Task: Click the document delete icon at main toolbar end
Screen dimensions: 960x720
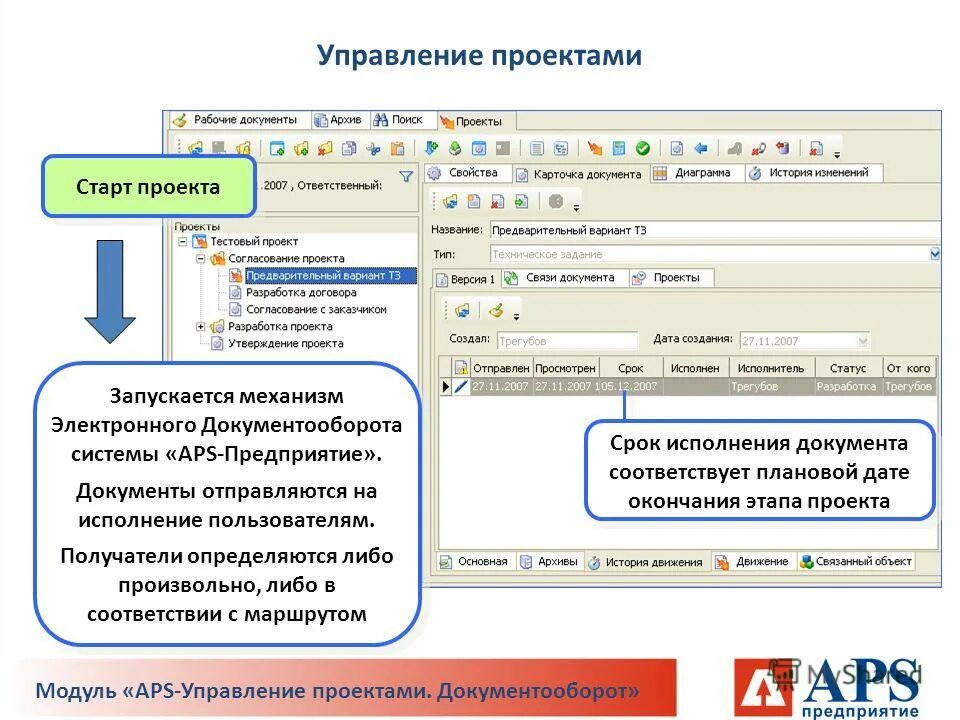Action: [x=816, y=148]
